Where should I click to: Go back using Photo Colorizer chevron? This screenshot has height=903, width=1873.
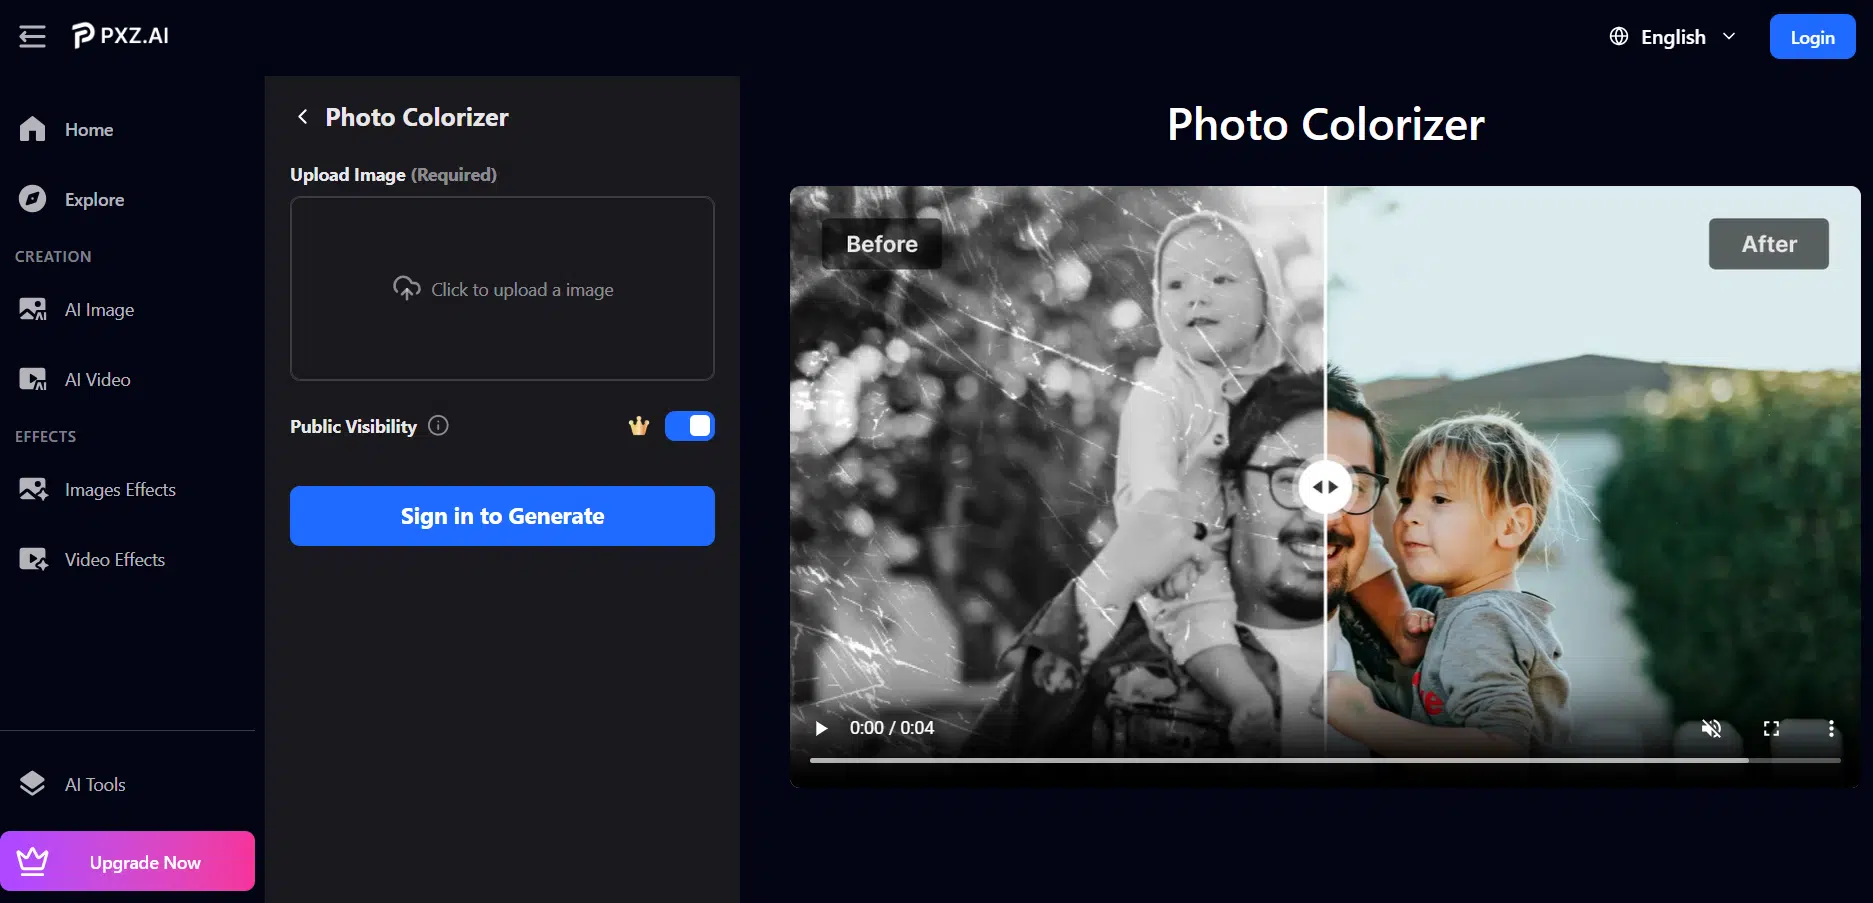tap(302, 117)
